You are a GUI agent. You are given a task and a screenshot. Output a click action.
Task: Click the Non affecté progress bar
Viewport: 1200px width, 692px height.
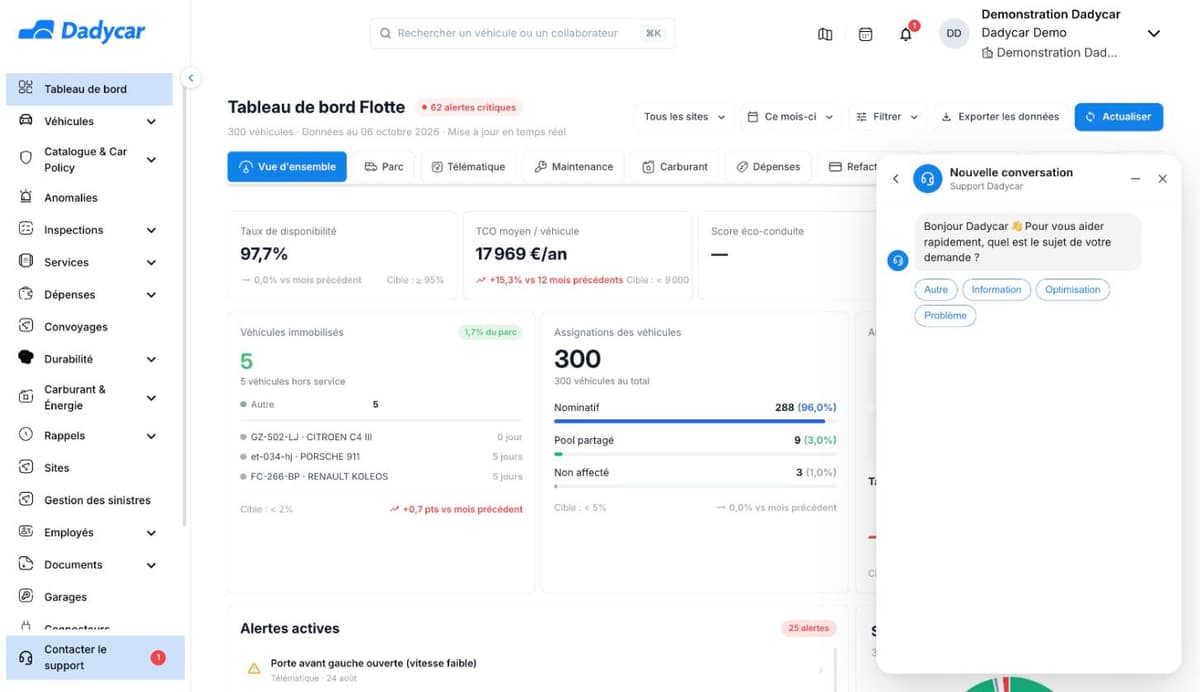[x=695, y=486]
